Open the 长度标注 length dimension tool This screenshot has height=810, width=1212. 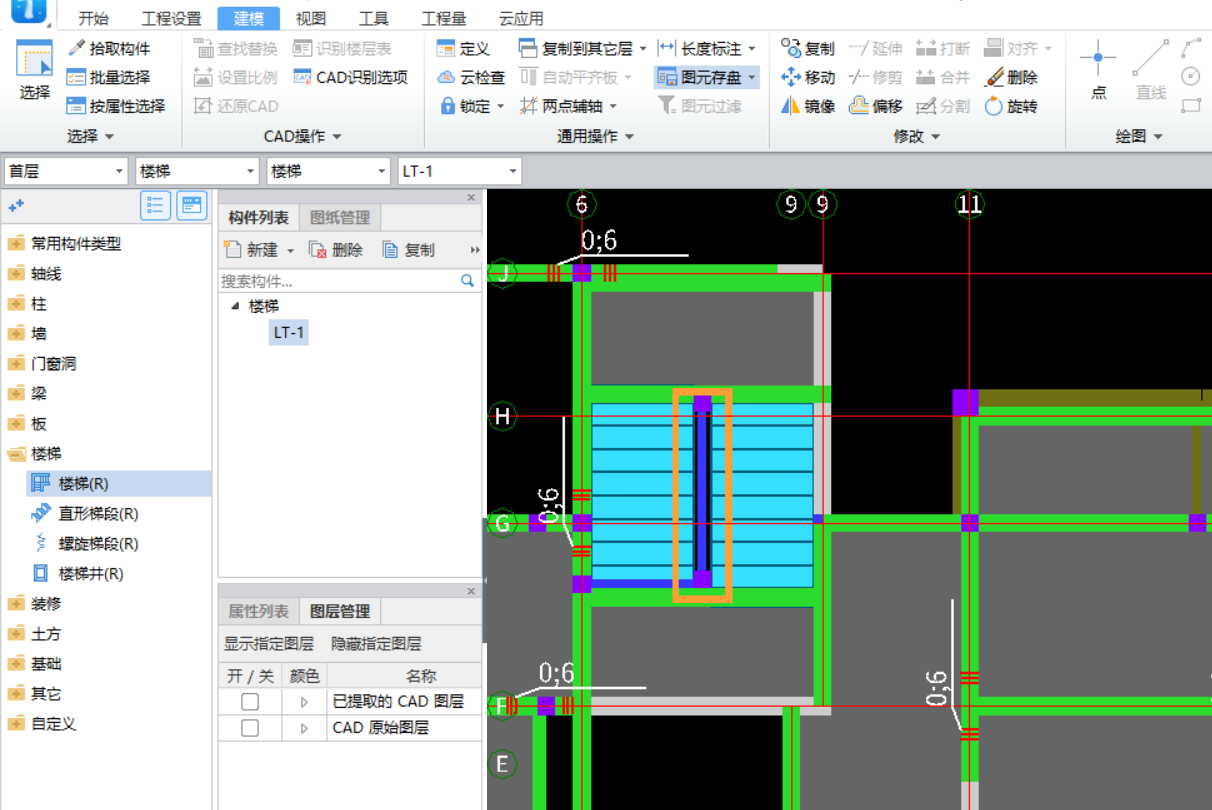point(708,48)
